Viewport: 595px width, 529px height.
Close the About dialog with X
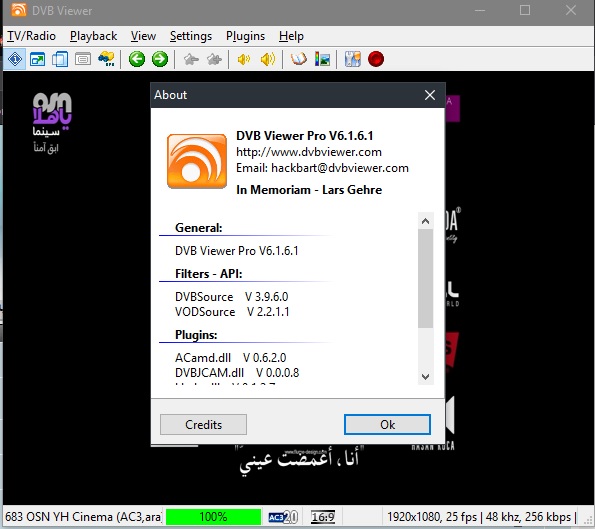(430, 95)
